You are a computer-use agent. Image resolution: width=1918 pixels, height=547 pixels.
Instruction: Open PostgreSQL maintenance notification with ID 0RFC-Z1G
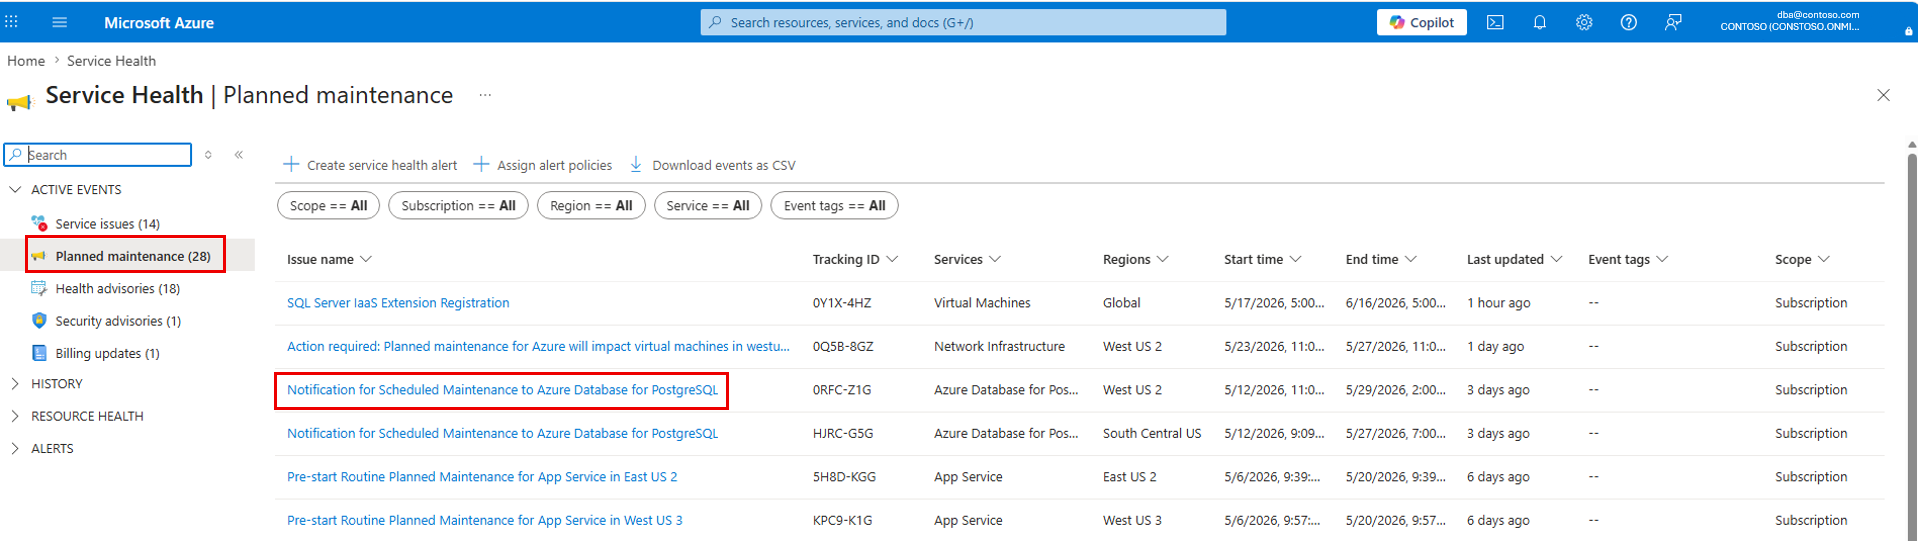[x=502, y=390]
